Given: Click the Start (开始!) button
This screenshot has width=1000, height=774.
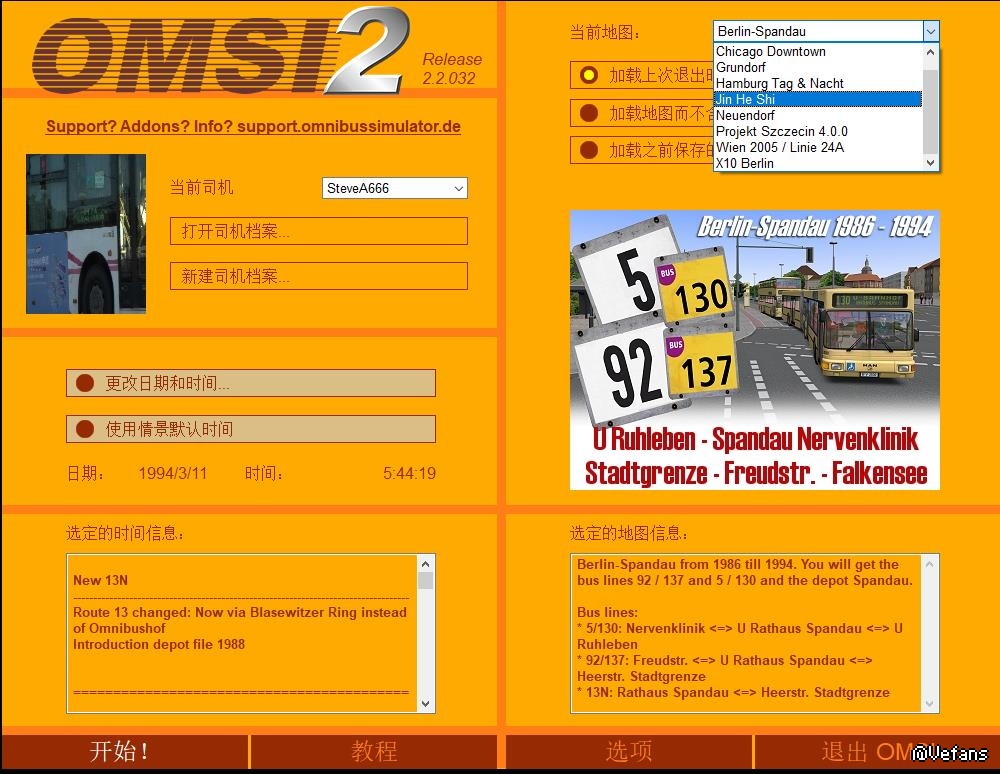Looking at the screenshot, I should point(124,752).
